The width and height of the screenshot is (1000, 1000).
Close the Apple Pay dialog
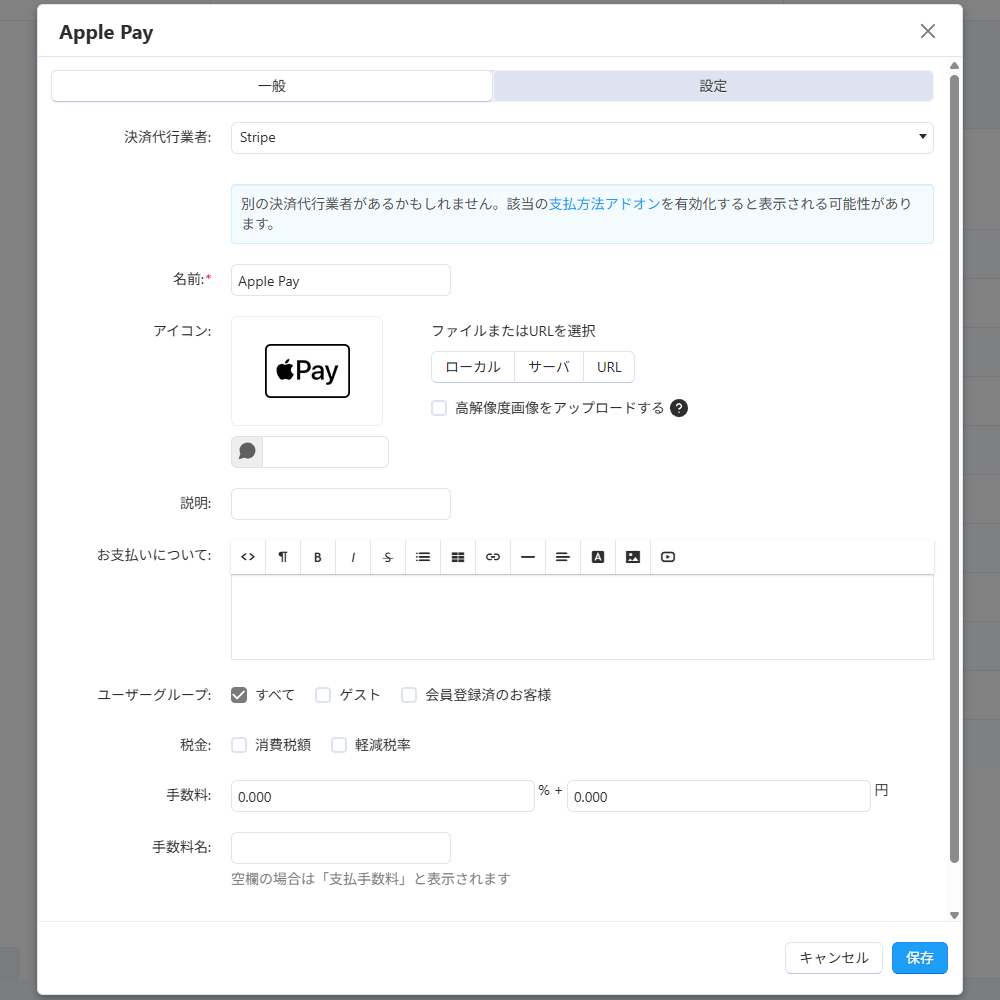point(928,31)
